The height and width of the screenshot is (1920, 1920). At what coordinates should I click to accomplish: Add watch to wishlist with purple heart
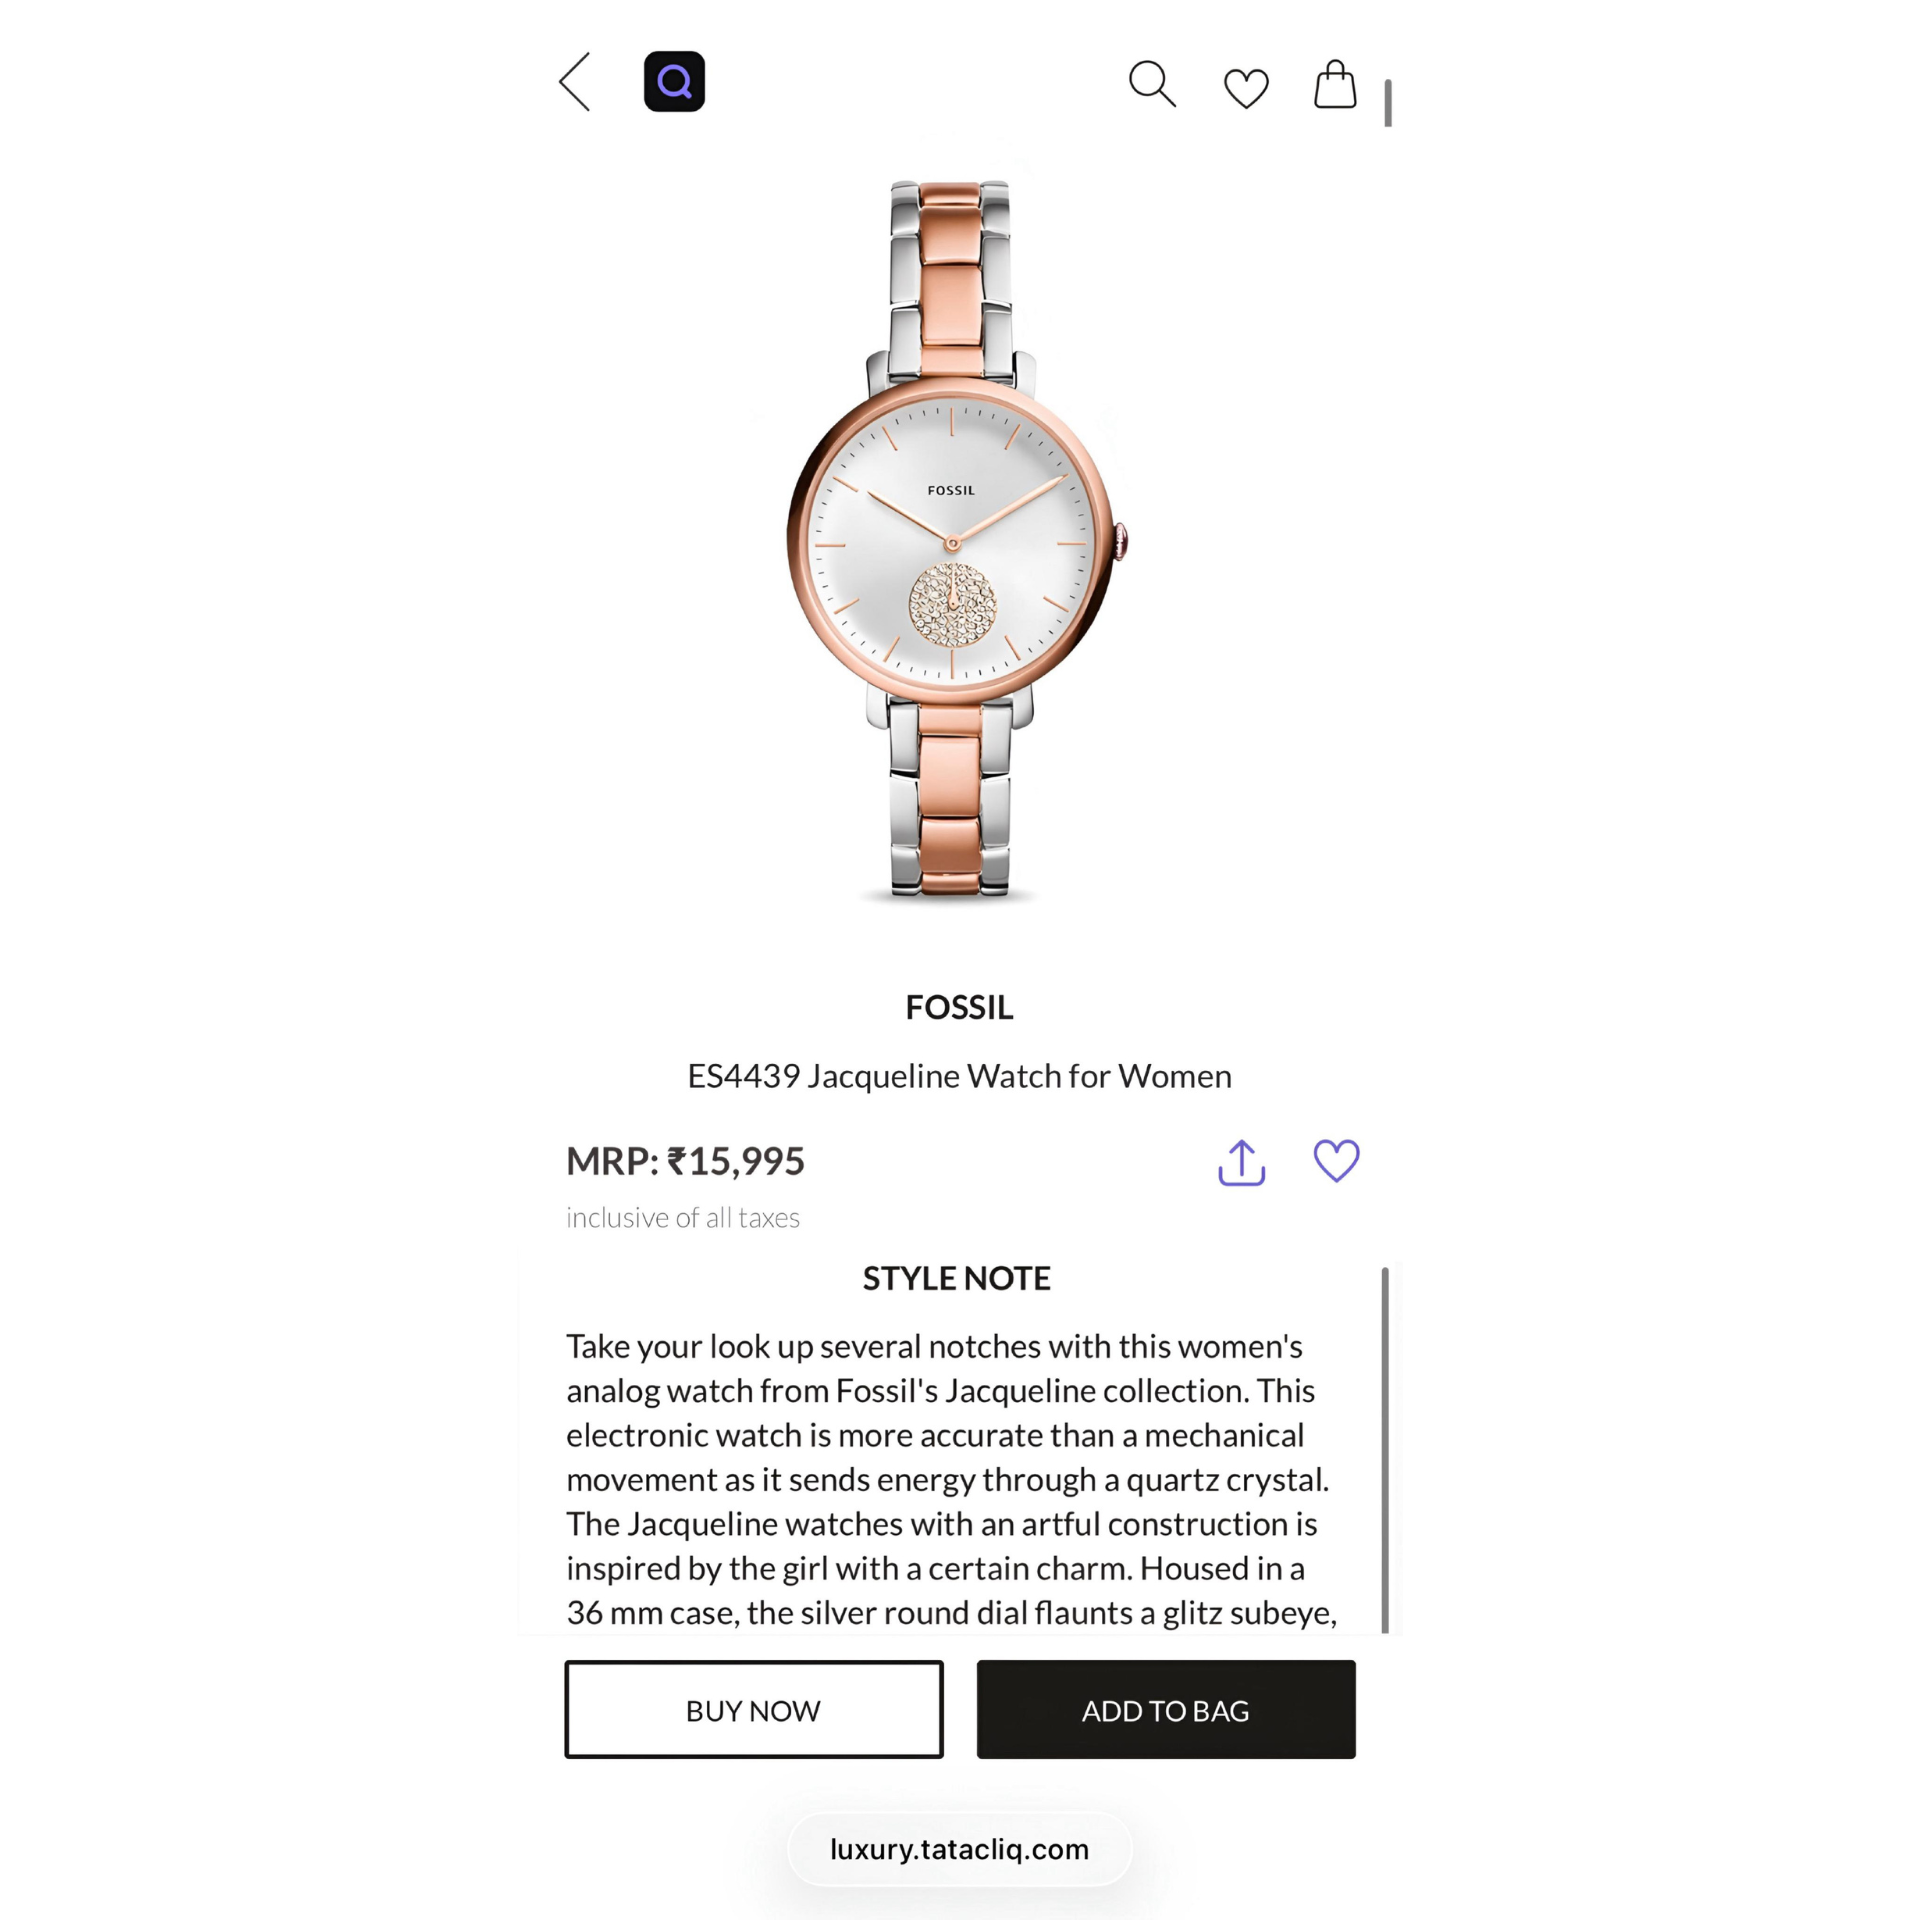[1336, 1161]
